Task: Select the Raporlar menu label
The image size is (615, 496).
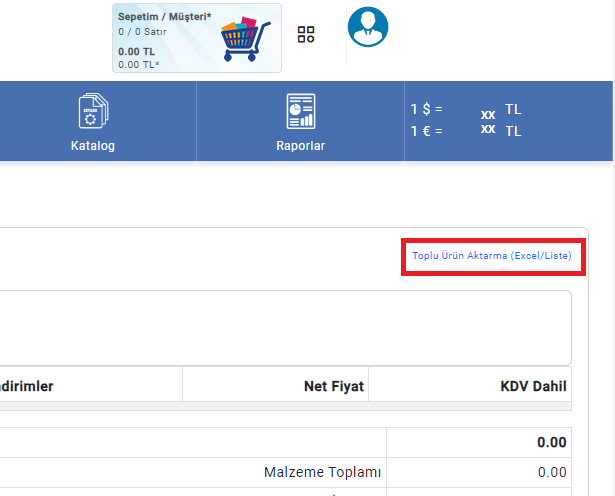Action: (300, 146)
